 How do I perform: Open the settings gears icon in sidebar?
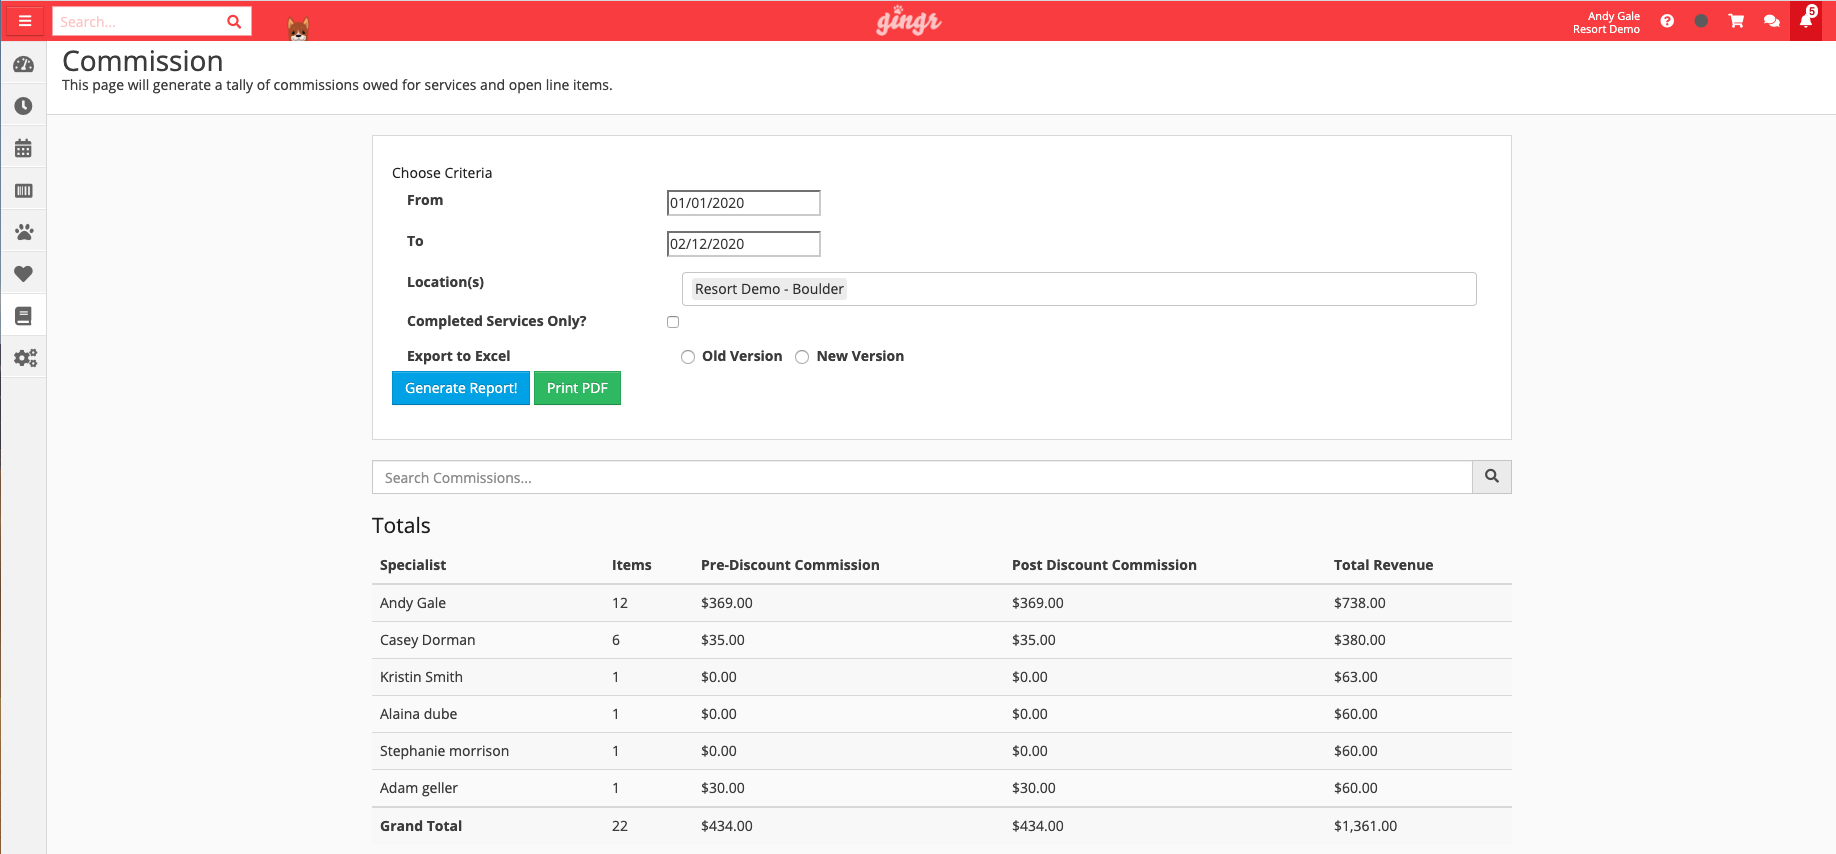pos(25,358)
